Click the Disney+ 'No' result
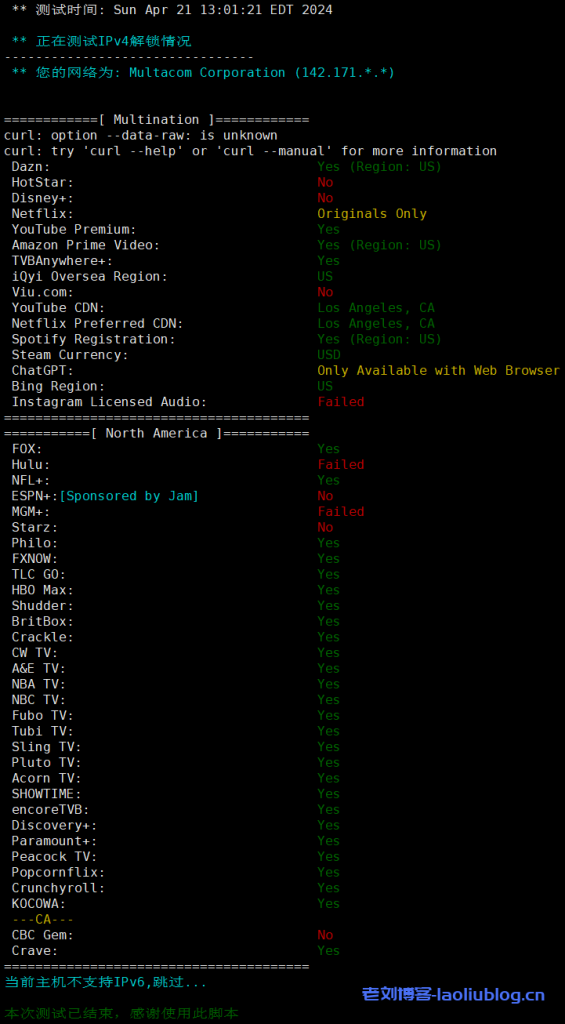The width and height of the screenshot is (565, 1024). click(325, 198)
